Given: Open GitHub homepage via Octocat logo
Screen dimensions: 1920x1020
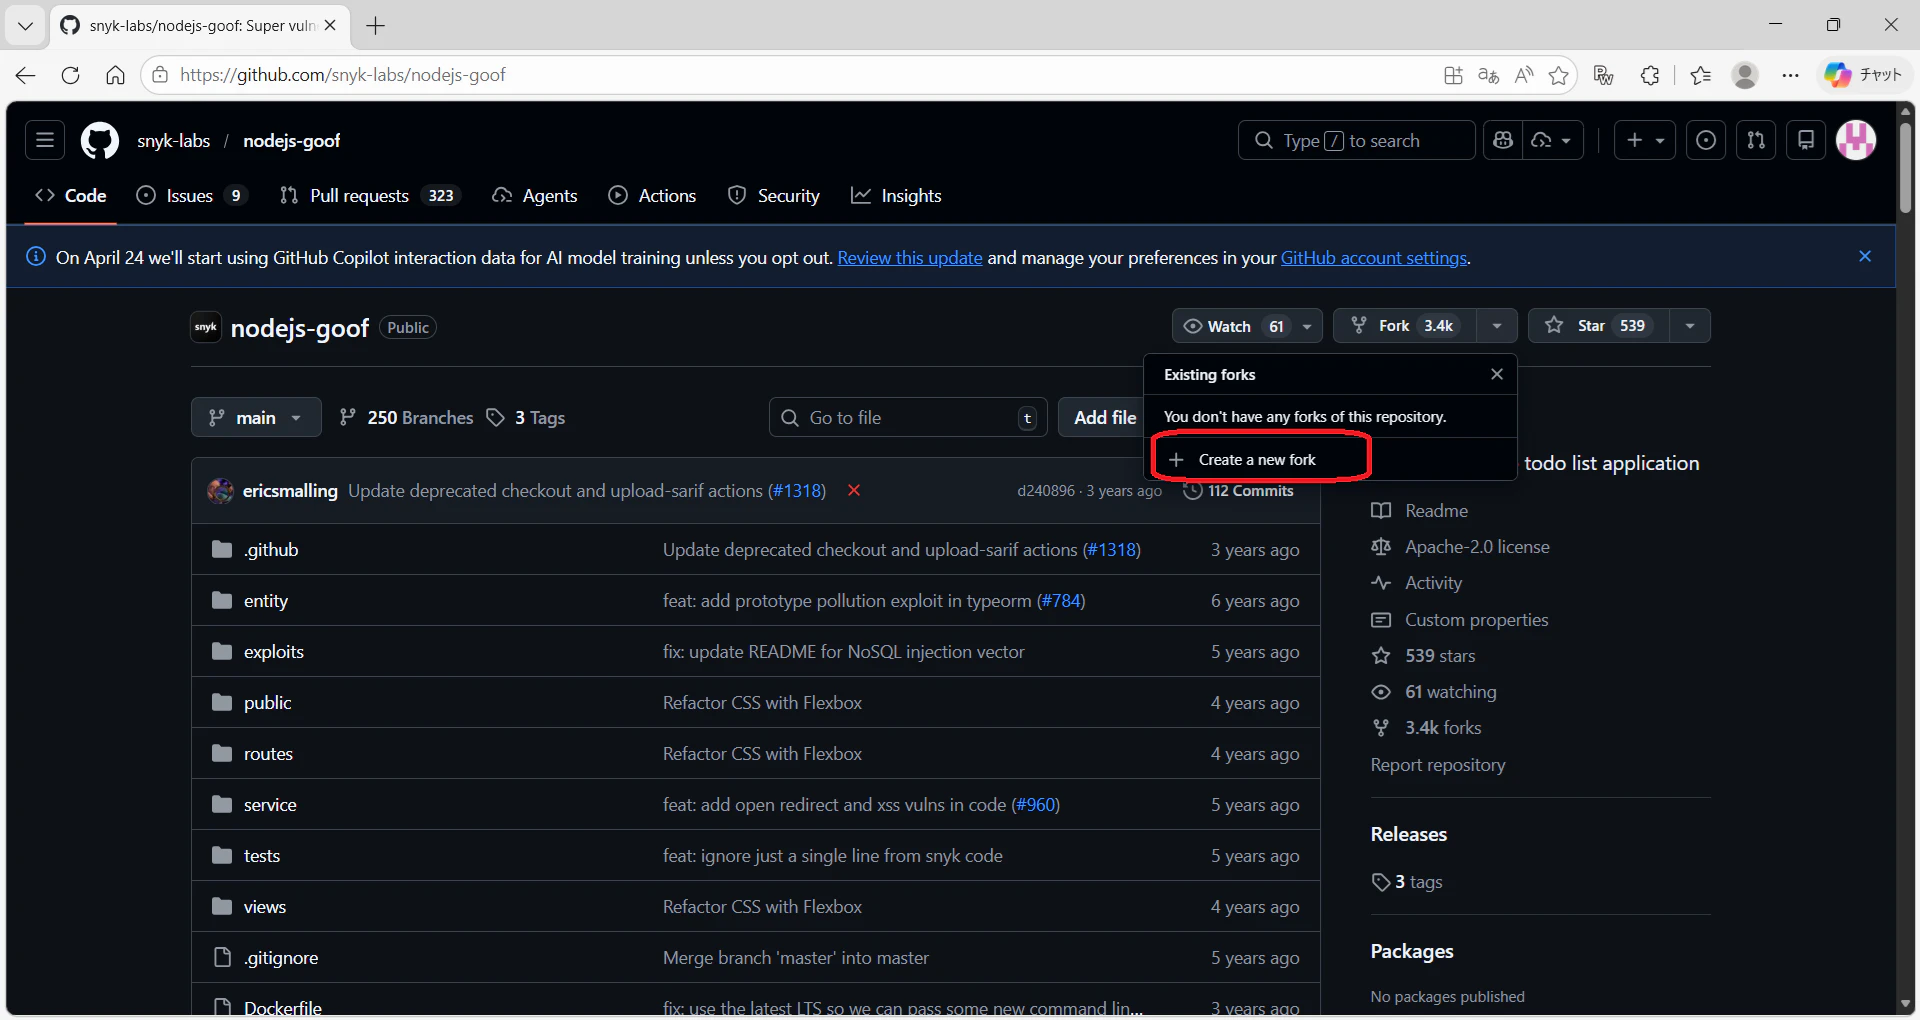Looking at the screenshot, I should [100, 141].
